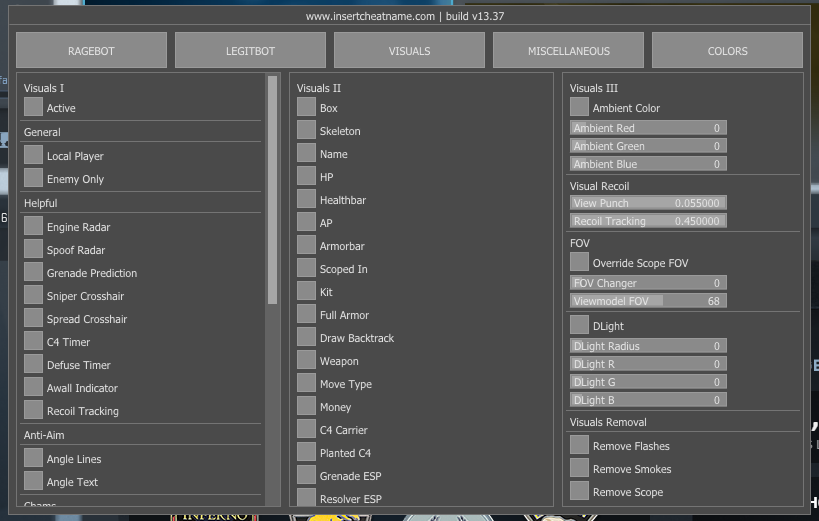Screen dimensions: 819x521
Task: Enable Grenade Prediction checkbox
Action: point(34,273)
